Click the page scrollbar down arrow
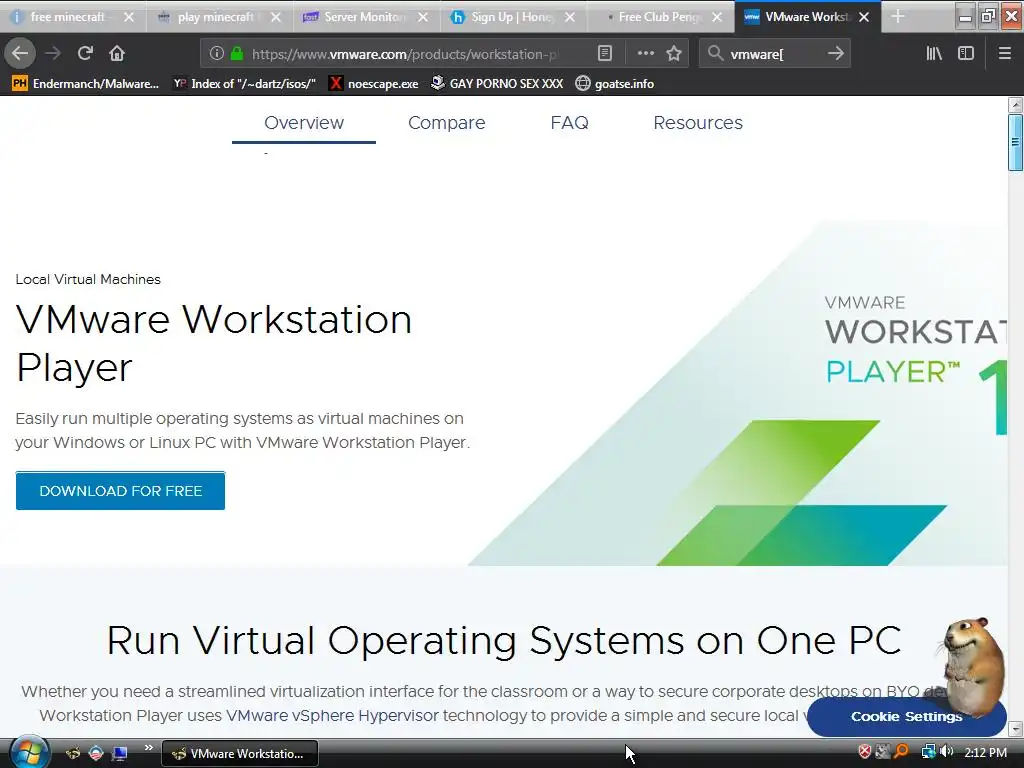 [1016, 729]
